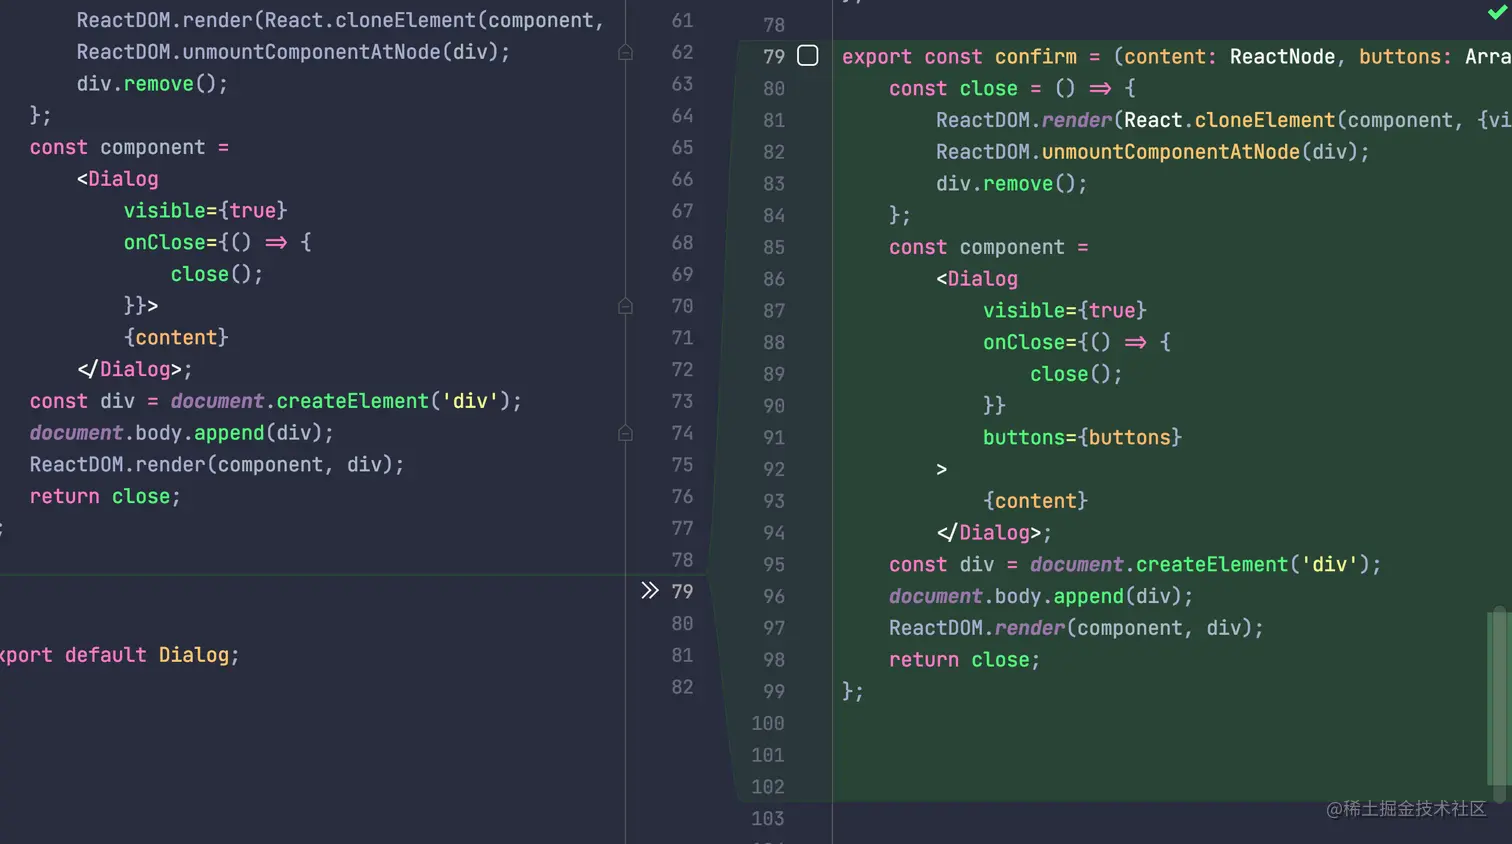Click 'visible={true}' on right line 87
This screenshot has width=1512, height=844.
pyautogui.click(x=1064, y=311)
